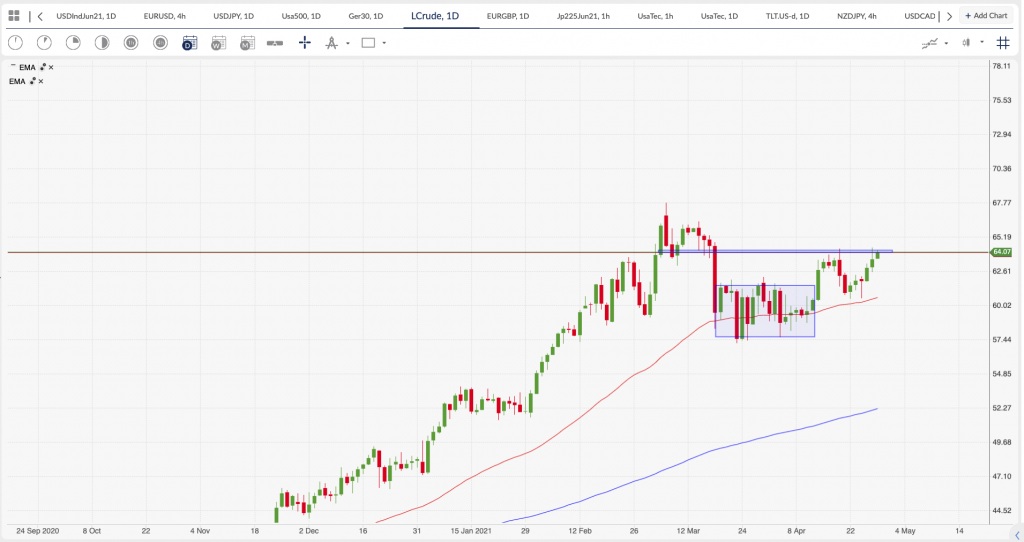Toggle the multi-chart grid layout icon
This screenshot has width=1024, height=542.
[1003, 43]
